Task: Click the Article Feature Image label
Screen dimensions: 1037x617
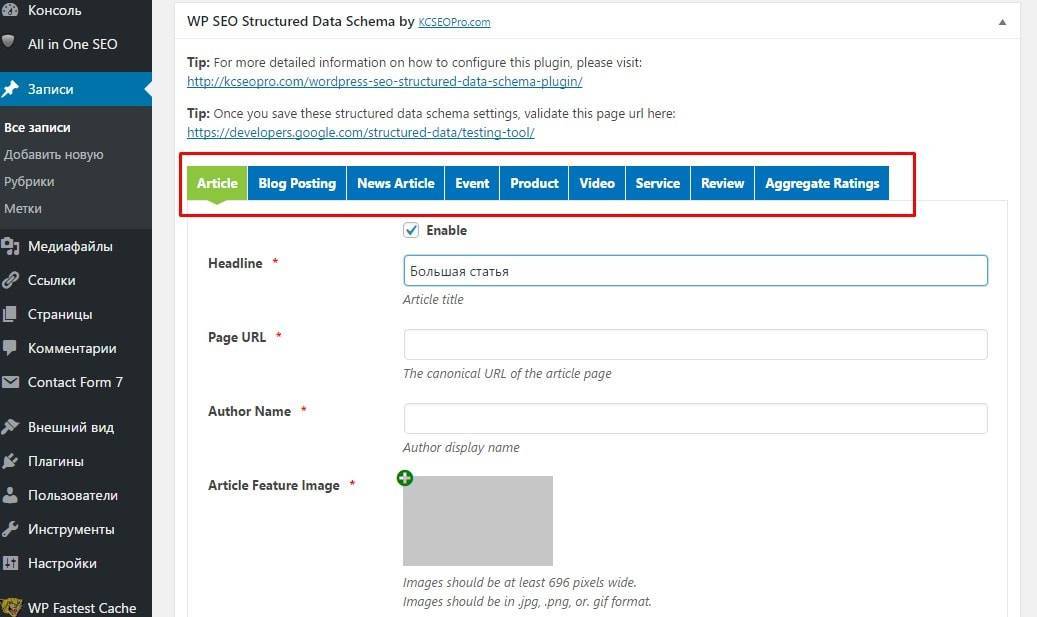Action: (274, 485)
